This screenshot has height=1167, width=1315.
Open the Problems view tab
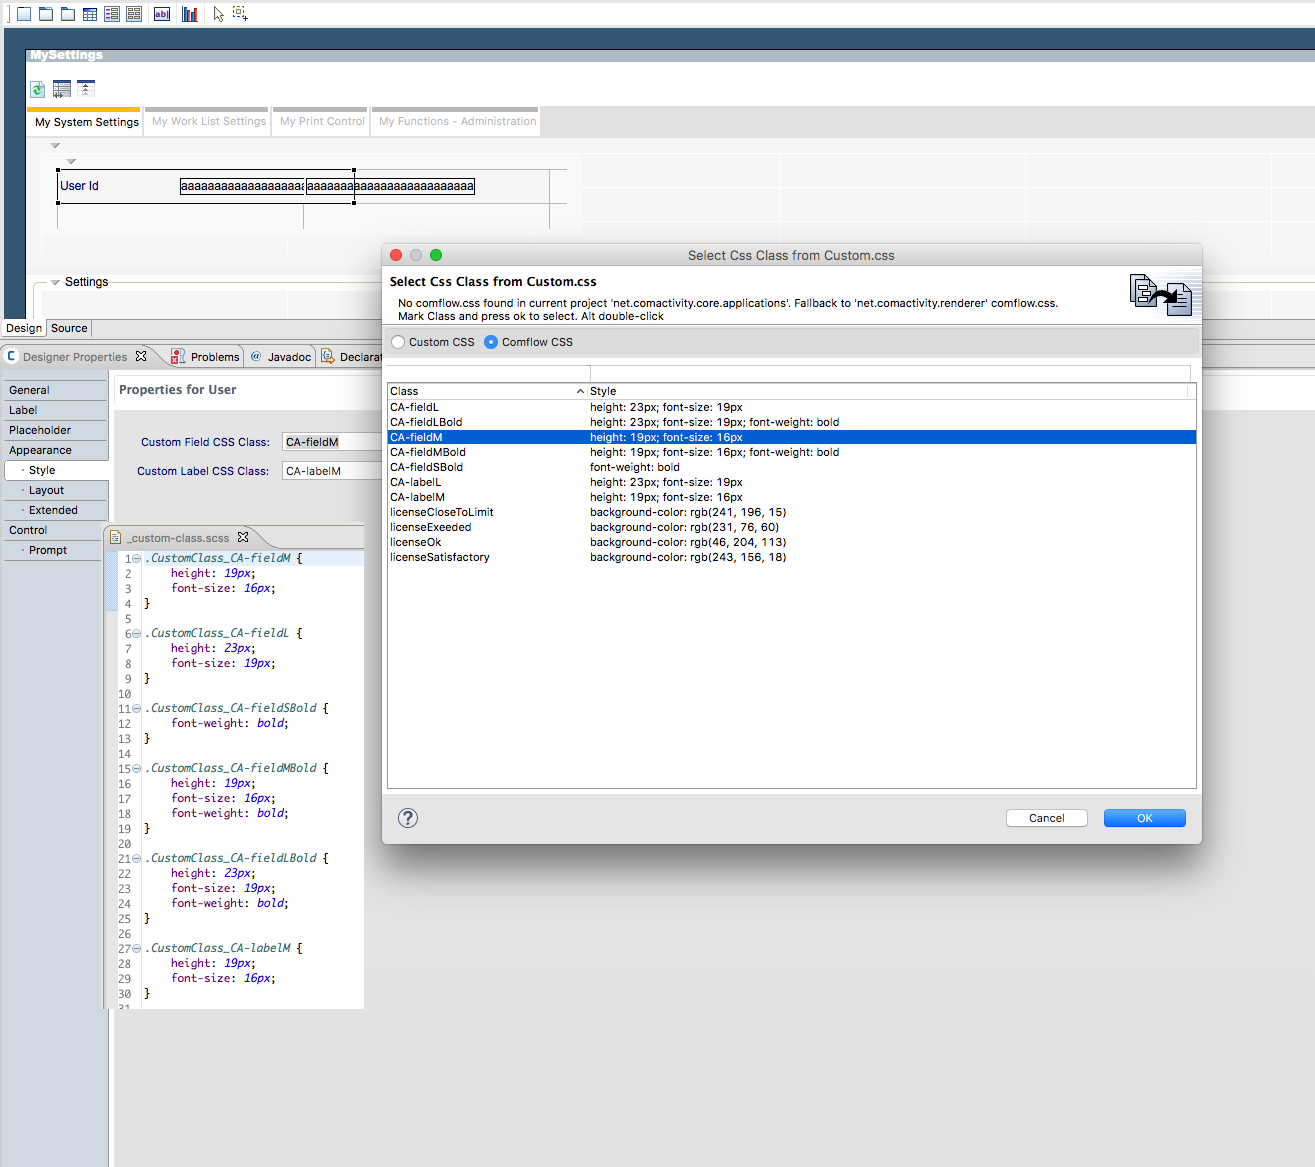[x=206, y=357]
